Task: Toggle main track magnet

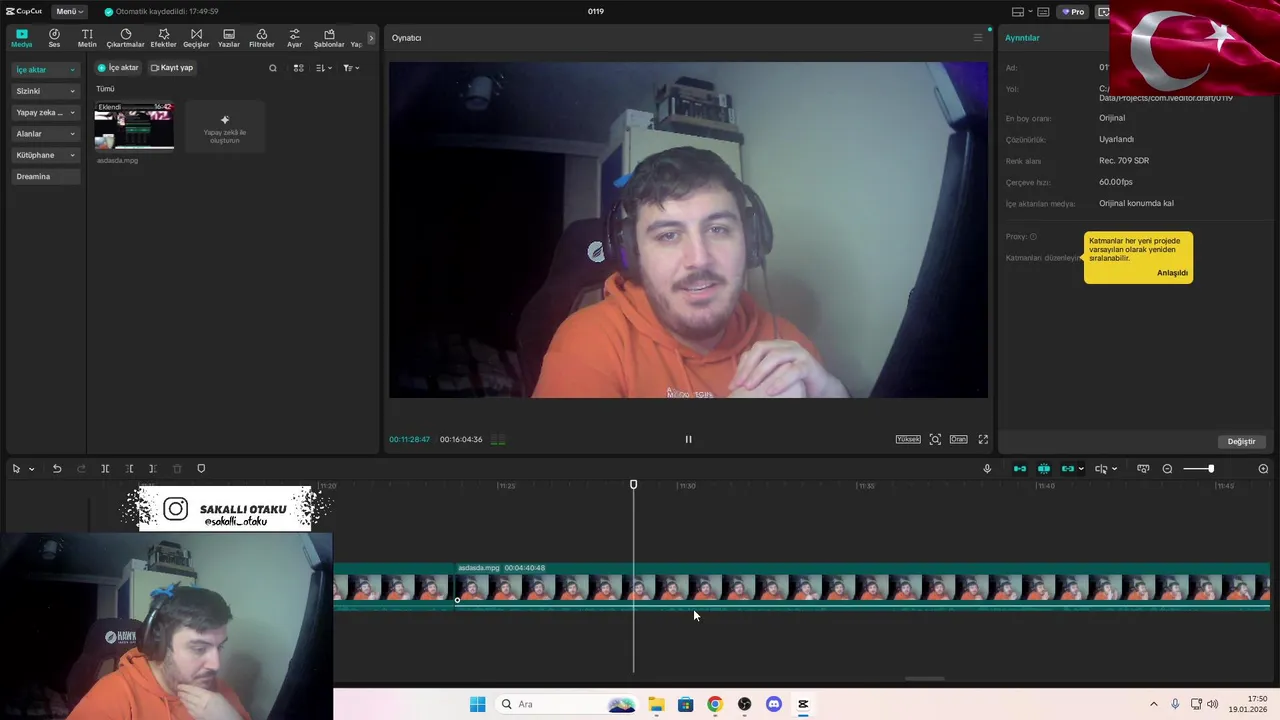Action: coord(1020,469)
